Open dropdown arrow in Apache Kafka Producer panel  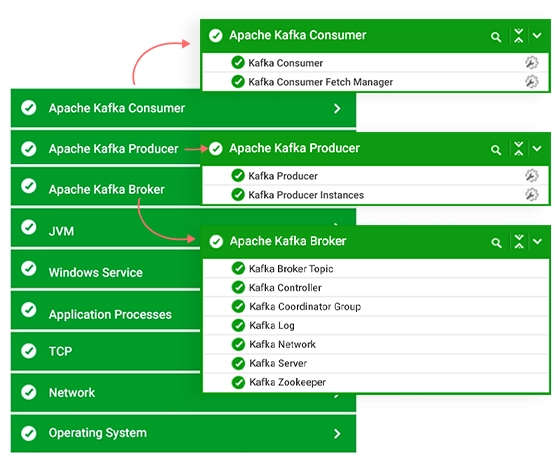pyautogui.click(x=537, y=148)
